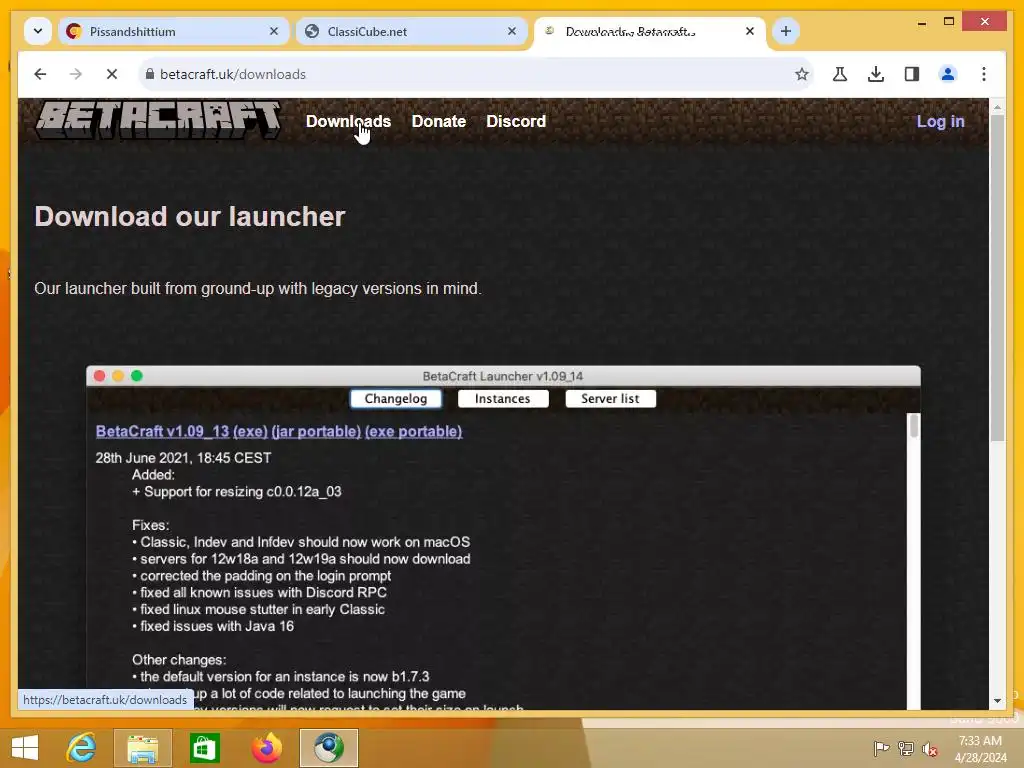
Task: Open the Downloads nav link
Action: click(x=348, y=121)
